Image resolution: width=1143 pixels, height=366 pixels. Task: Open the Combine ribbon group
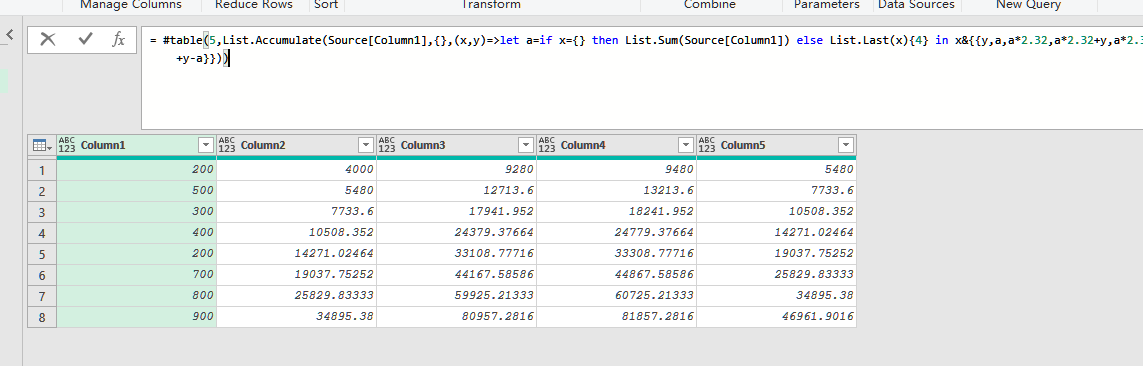pyautogui.click(x=709, y=5)
